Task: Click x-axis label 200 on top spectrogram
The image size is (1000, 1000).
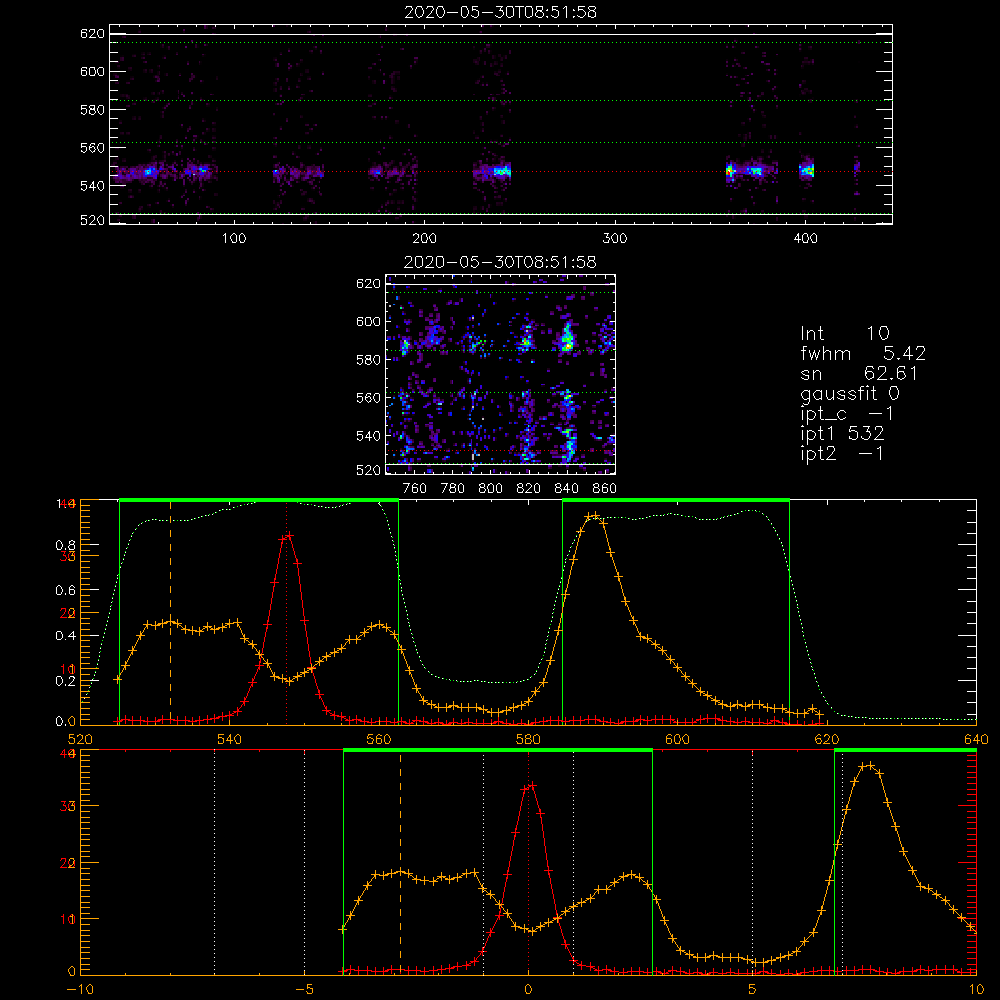Action: (424, 239)
